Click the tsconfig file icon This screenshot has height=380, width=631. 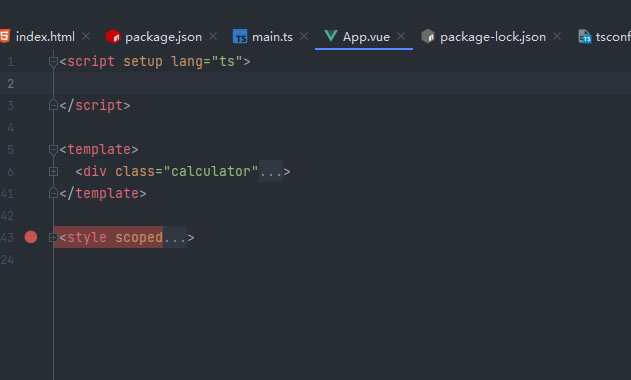coord(585,37)
